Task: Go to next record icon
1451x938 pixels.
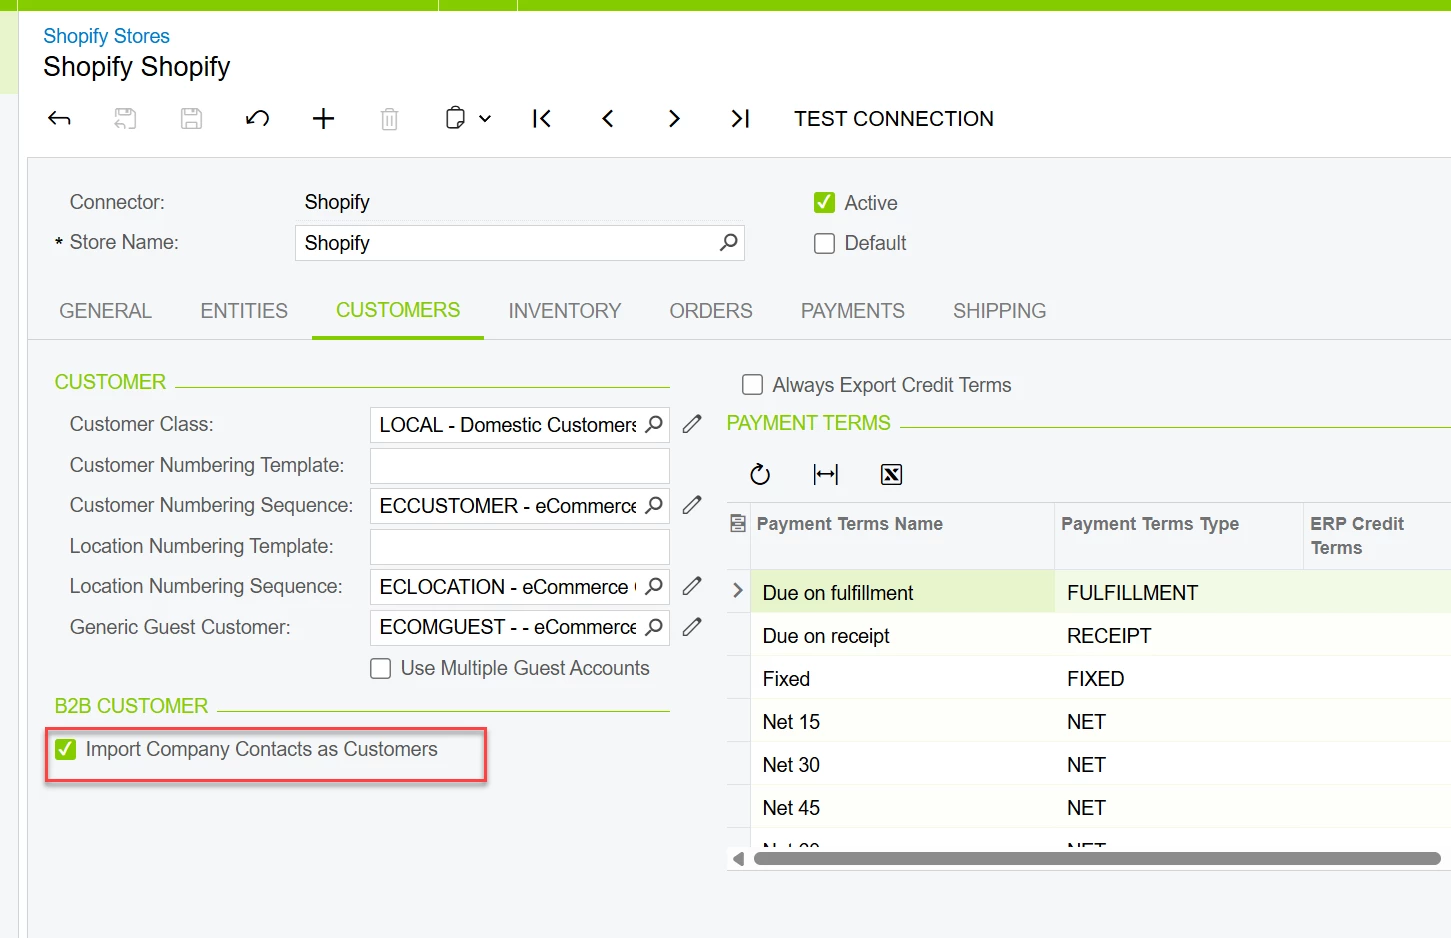Action: coord(674,119)
